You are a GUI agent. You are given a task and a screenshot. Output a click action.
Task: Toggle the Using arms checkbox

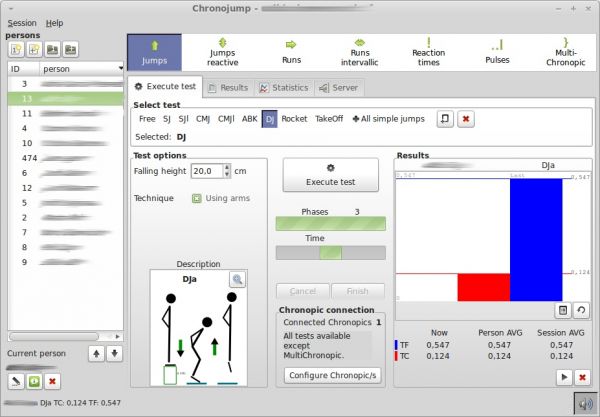pyautogui.click(x=197, y=198)
